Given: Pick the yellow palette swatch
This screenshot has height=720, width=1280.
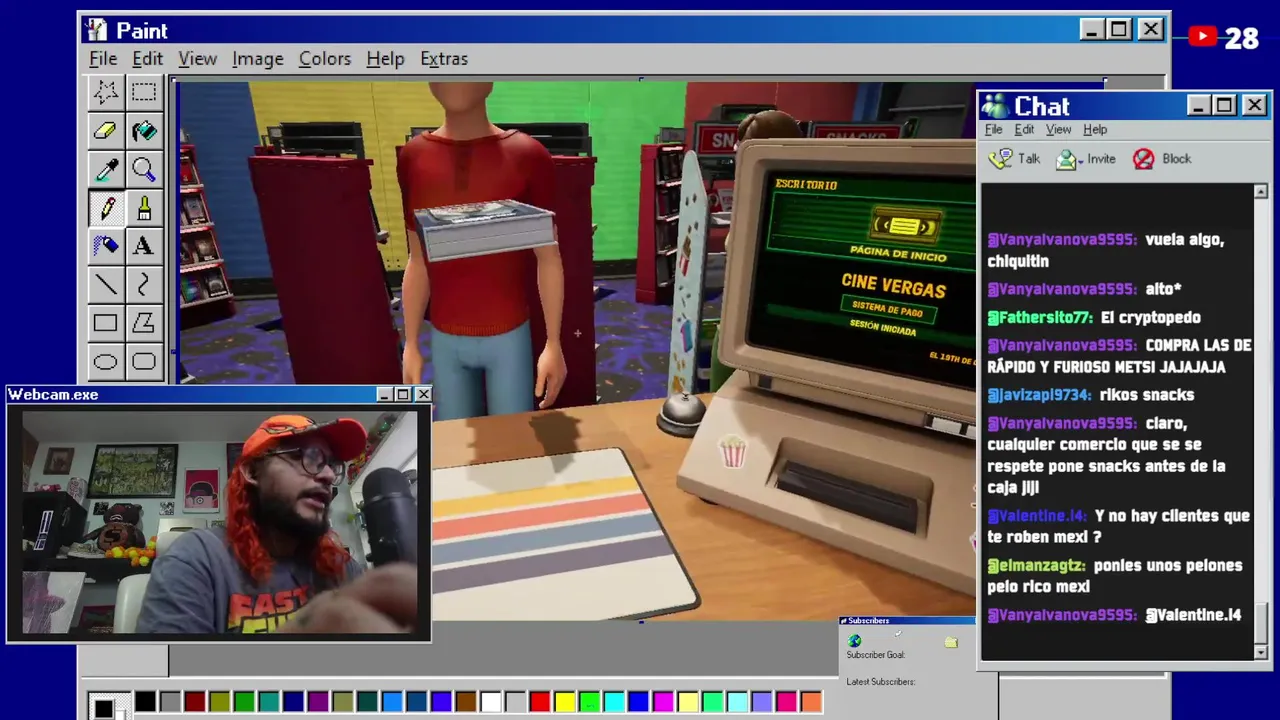Looking at the screenshot, I should (564, 702).
